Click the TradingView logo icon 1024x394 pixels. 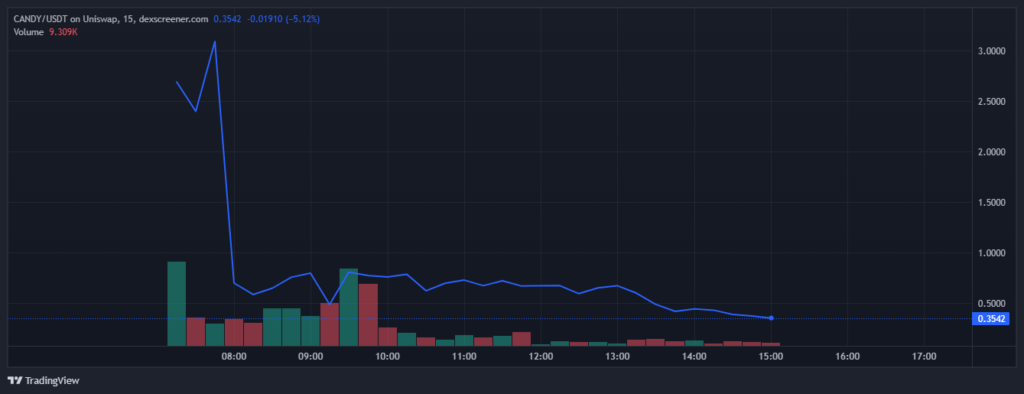point(14,380)
